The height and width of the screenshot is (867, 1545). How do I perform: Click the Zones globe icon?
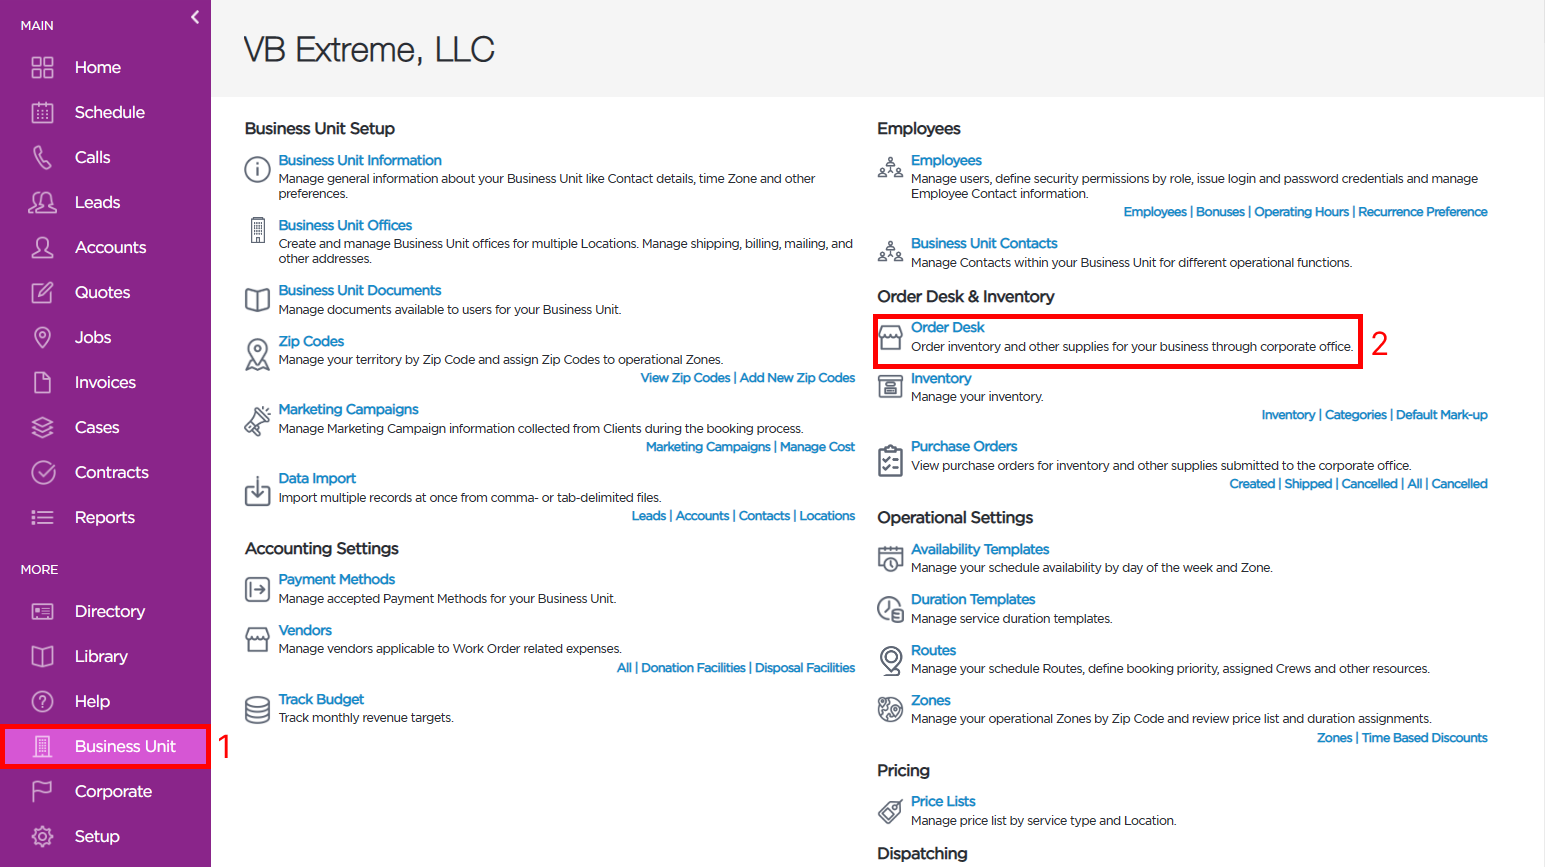pos(890,709)
